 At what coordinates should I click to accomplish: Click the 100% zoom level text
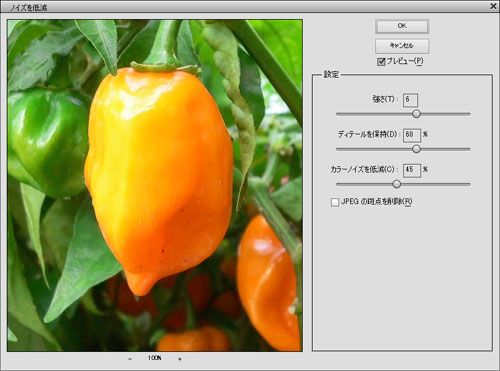tap(154, 358)
